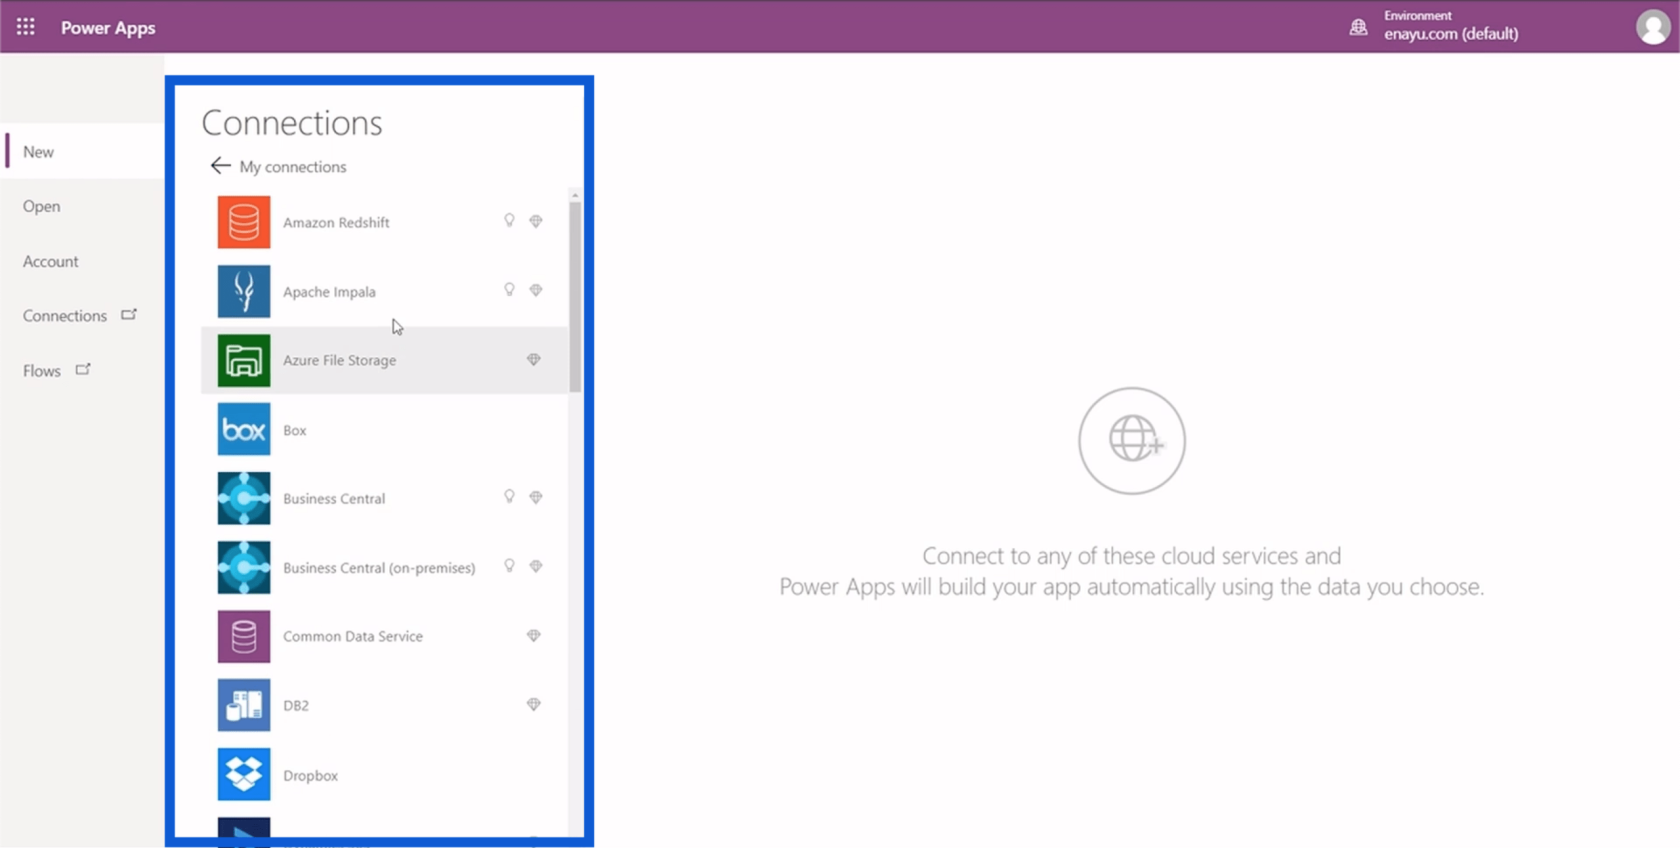The width and height of the screenshot is (1680, 848).
Task: Click premium diamond icon for Amazon Redshift
Action: (x=536, y=221)
